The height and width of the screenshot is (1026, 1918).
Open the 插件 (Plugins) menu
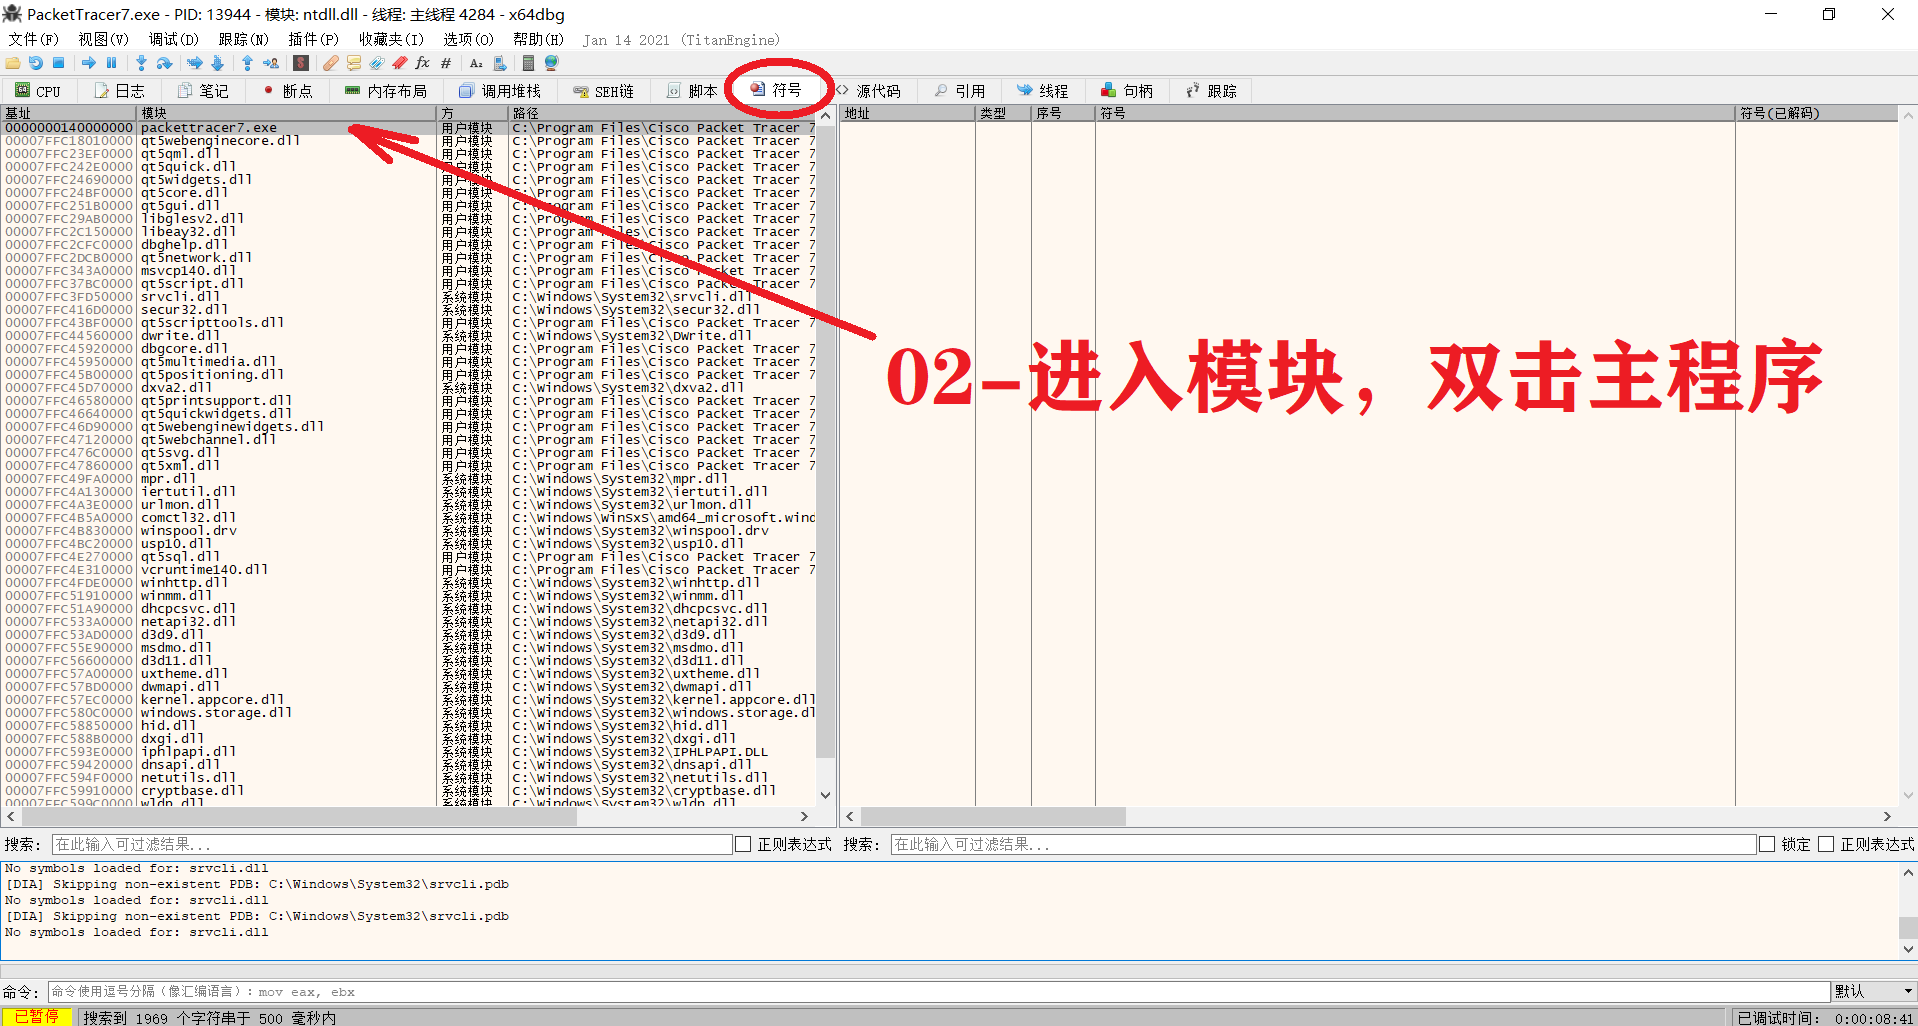click(313, 39)
